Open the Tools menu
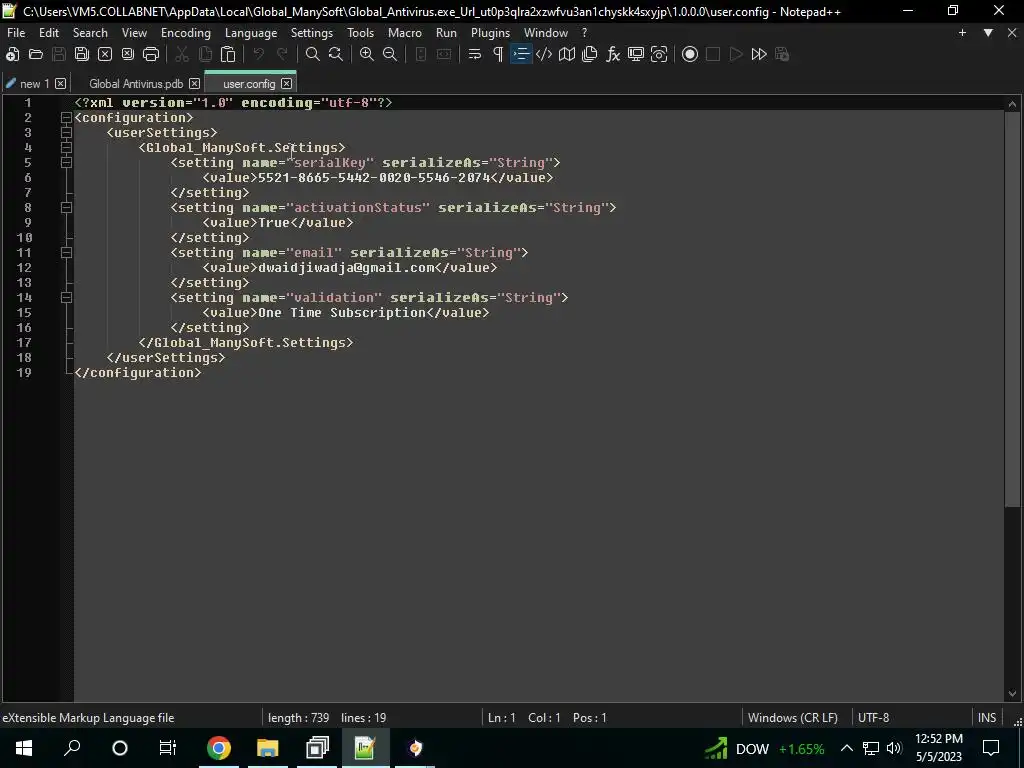Viewport: 1024px width, 768px height. (360, 33)
